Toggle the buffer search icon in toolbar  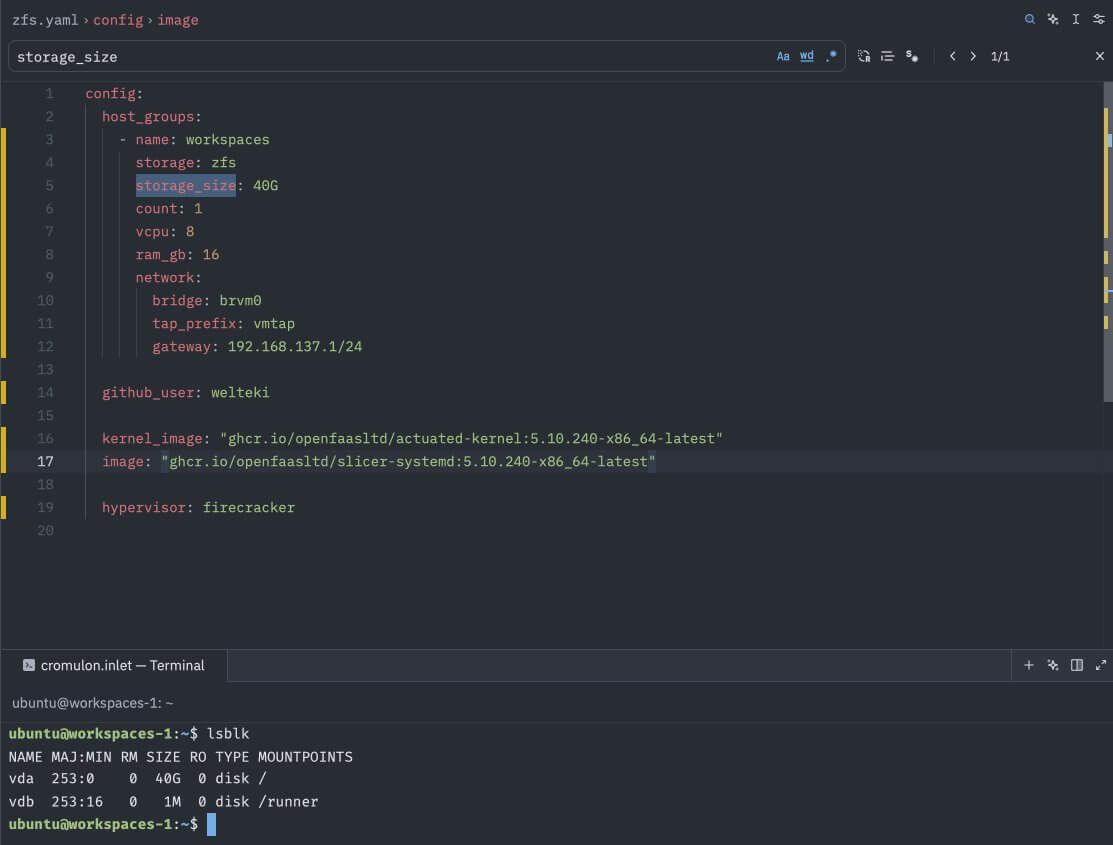click(x=1030, y=19)
